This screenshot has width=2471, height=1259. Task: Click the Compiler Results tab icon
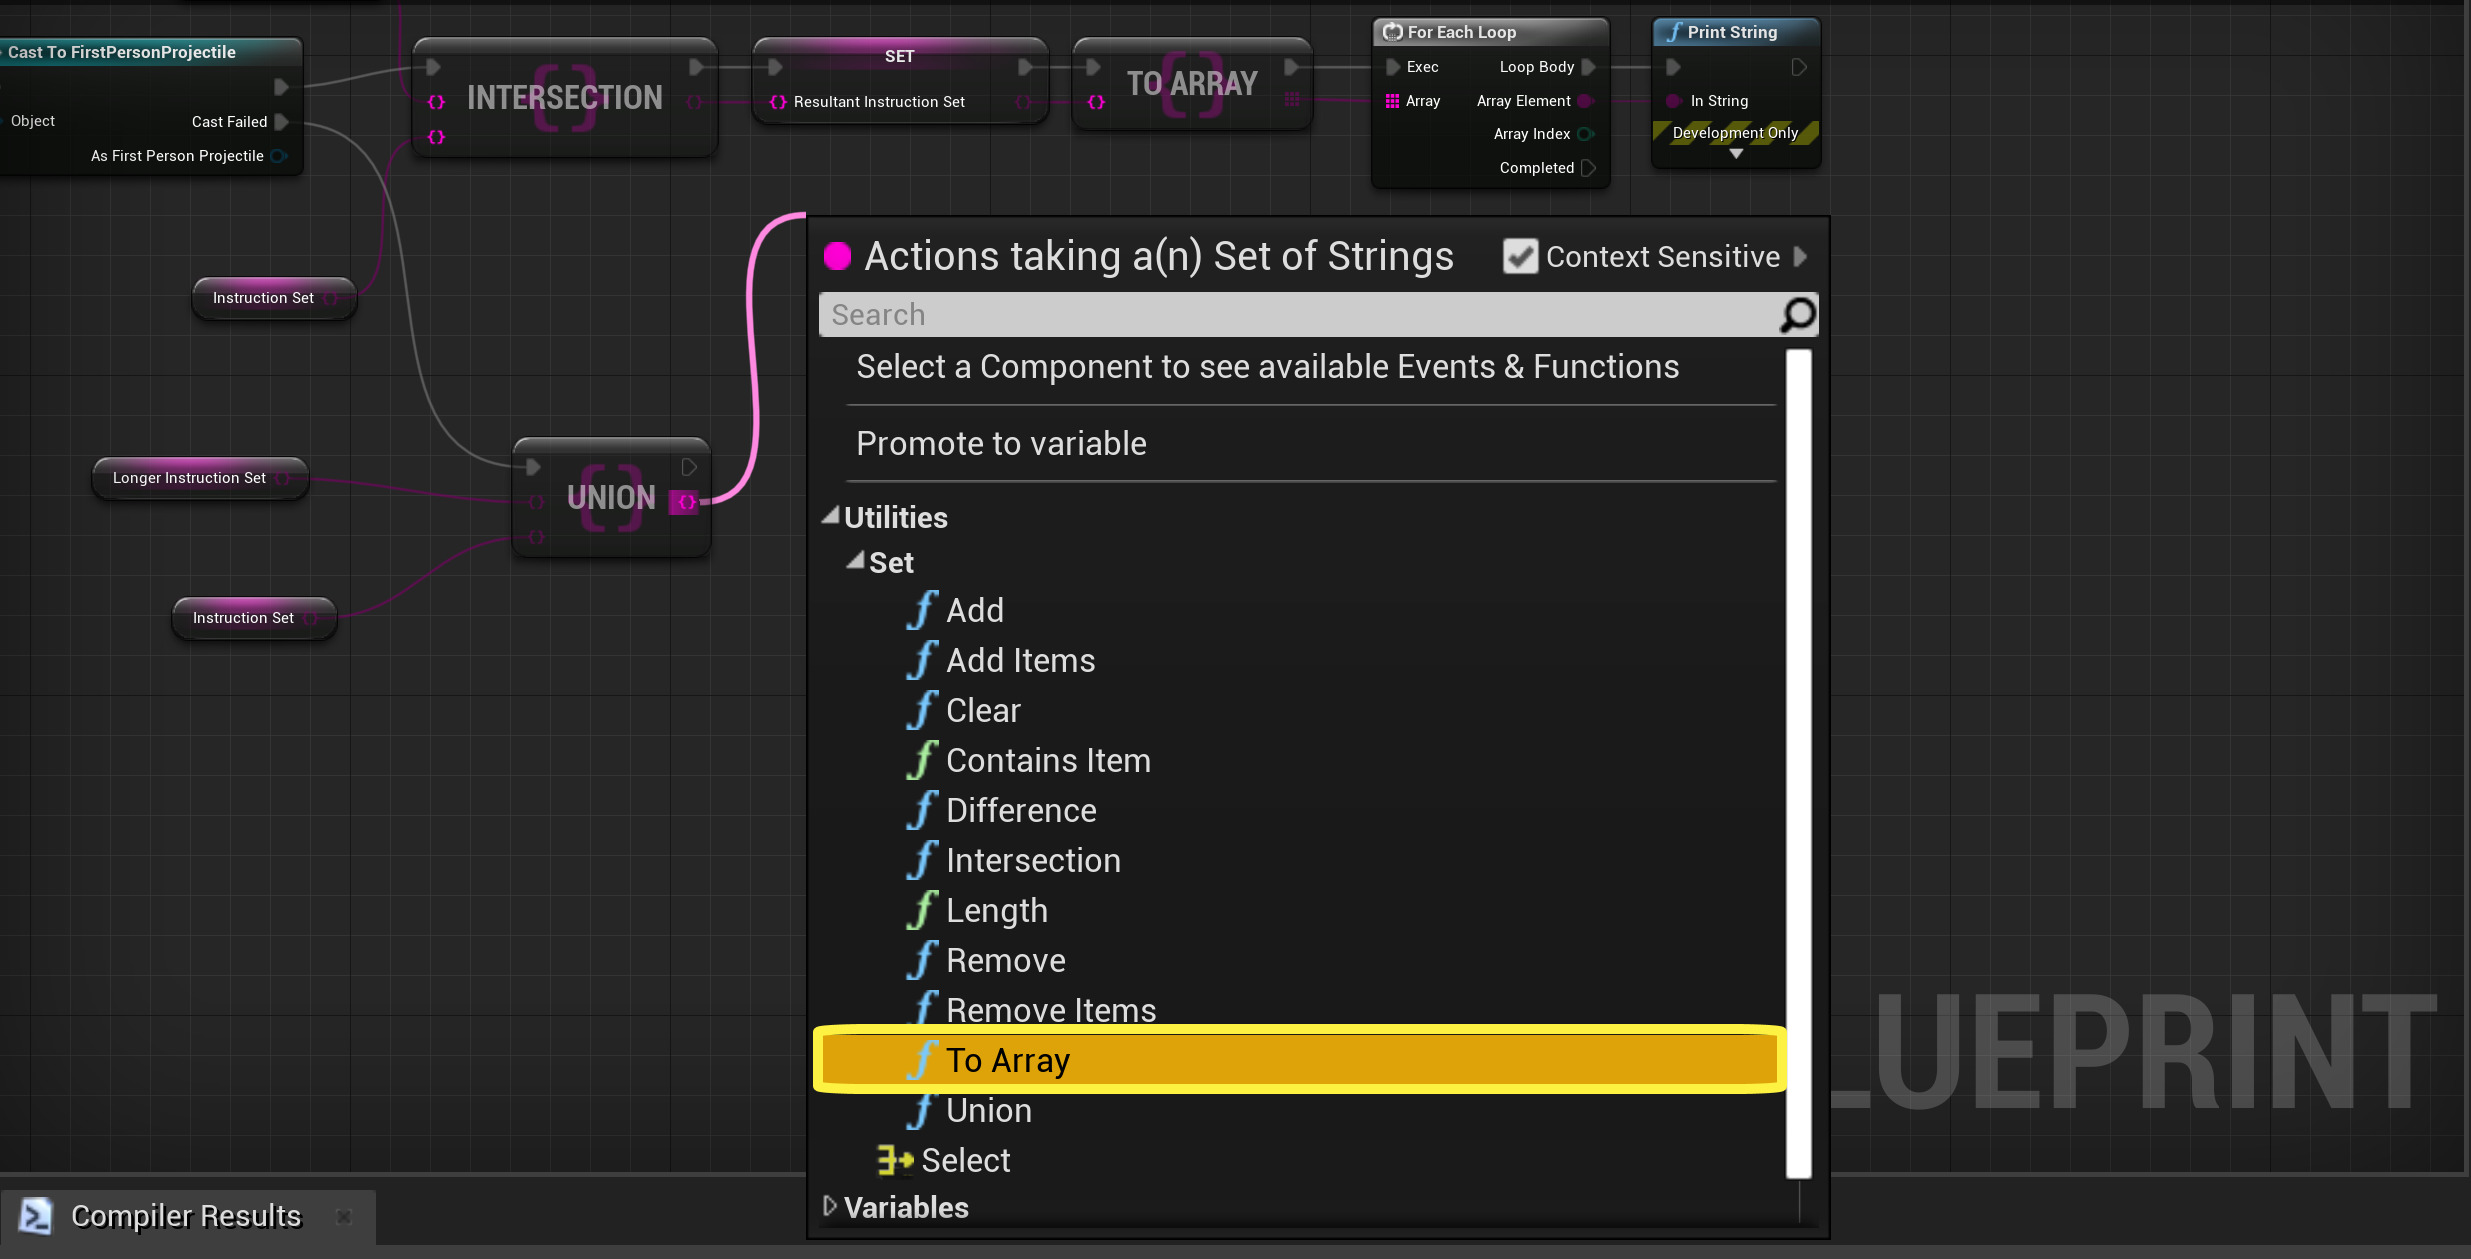click(36, 1215)
